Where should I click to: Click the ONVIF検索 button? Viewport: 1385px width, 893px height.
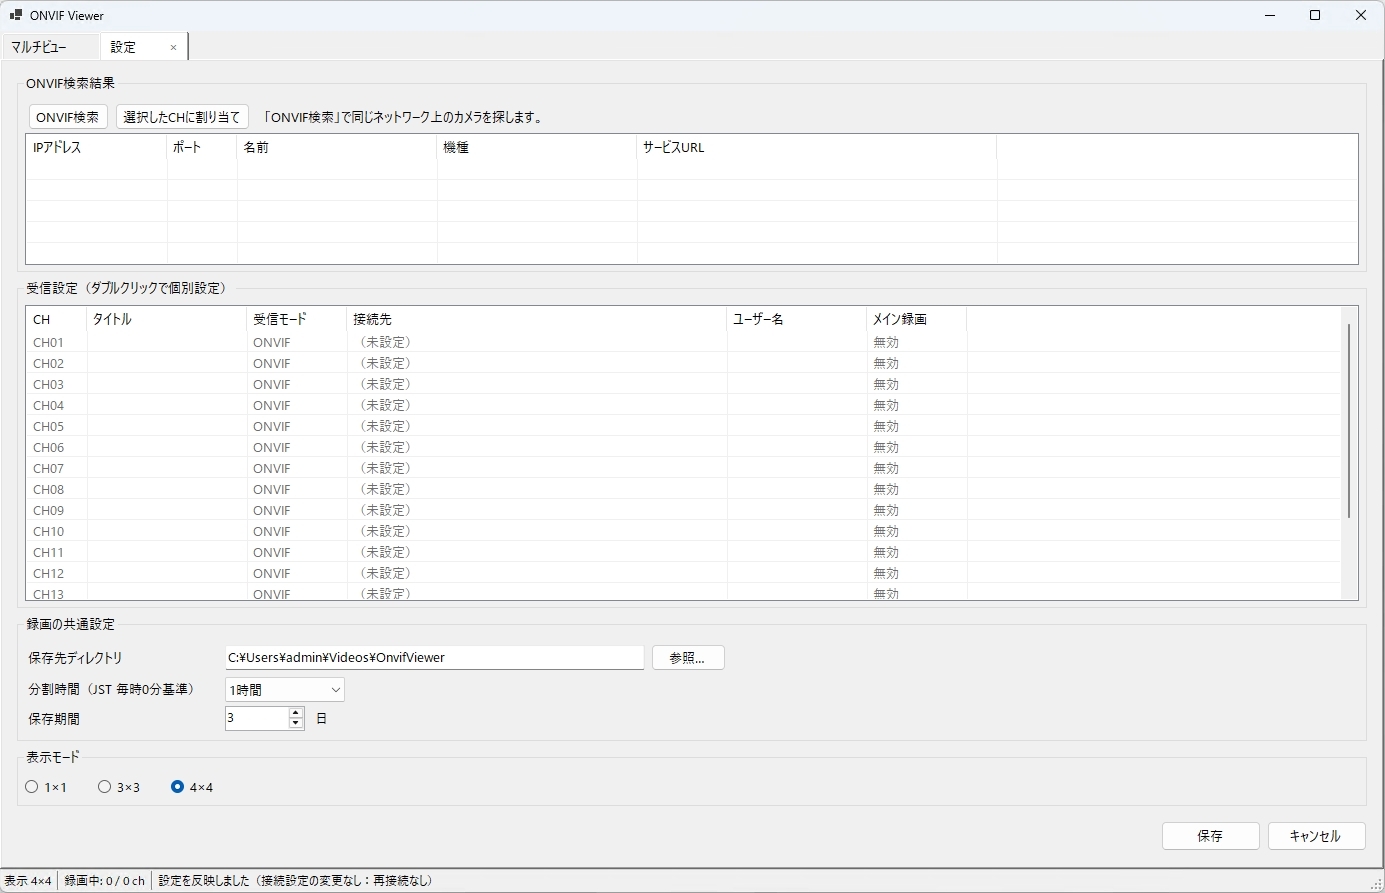pos(68,117)
